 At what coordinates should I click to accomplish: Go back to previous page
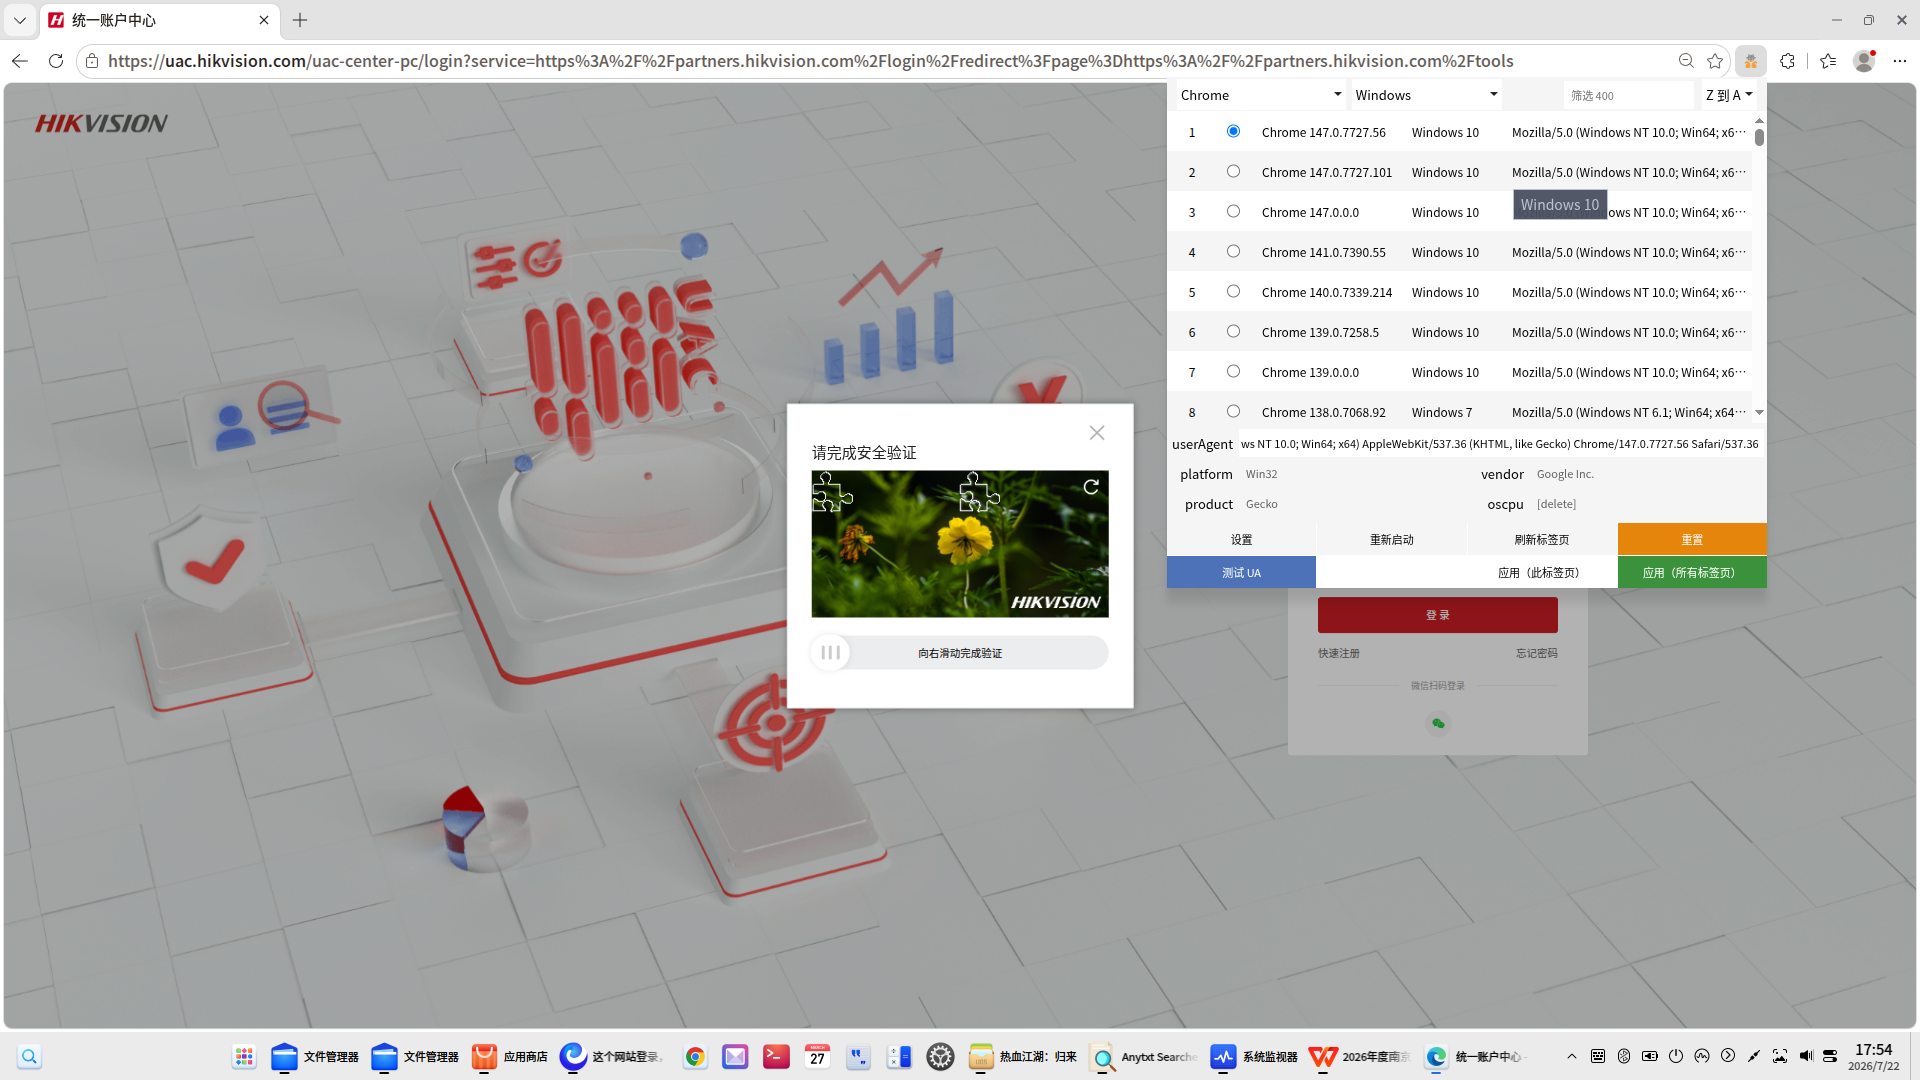click(x=20, y=61)
